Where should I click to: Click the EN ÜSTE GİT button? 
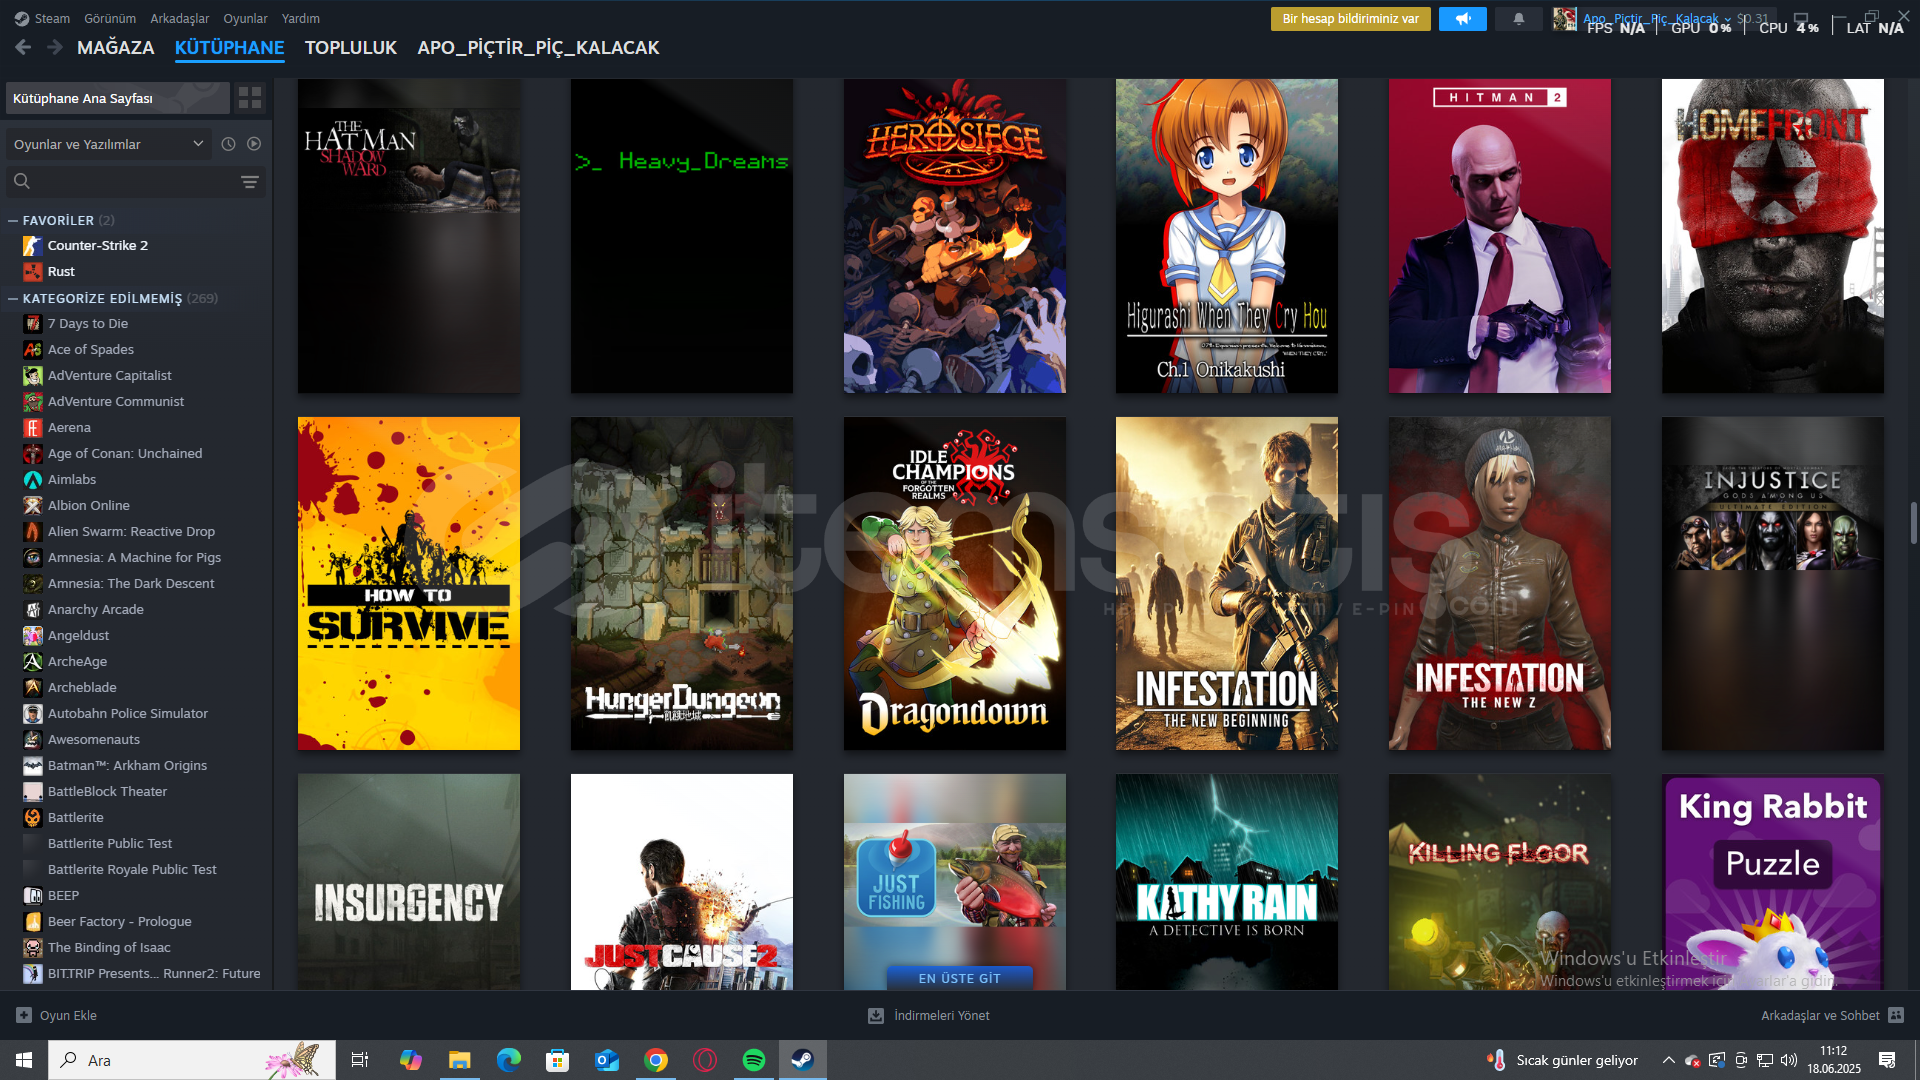click(x=959, y=978)
